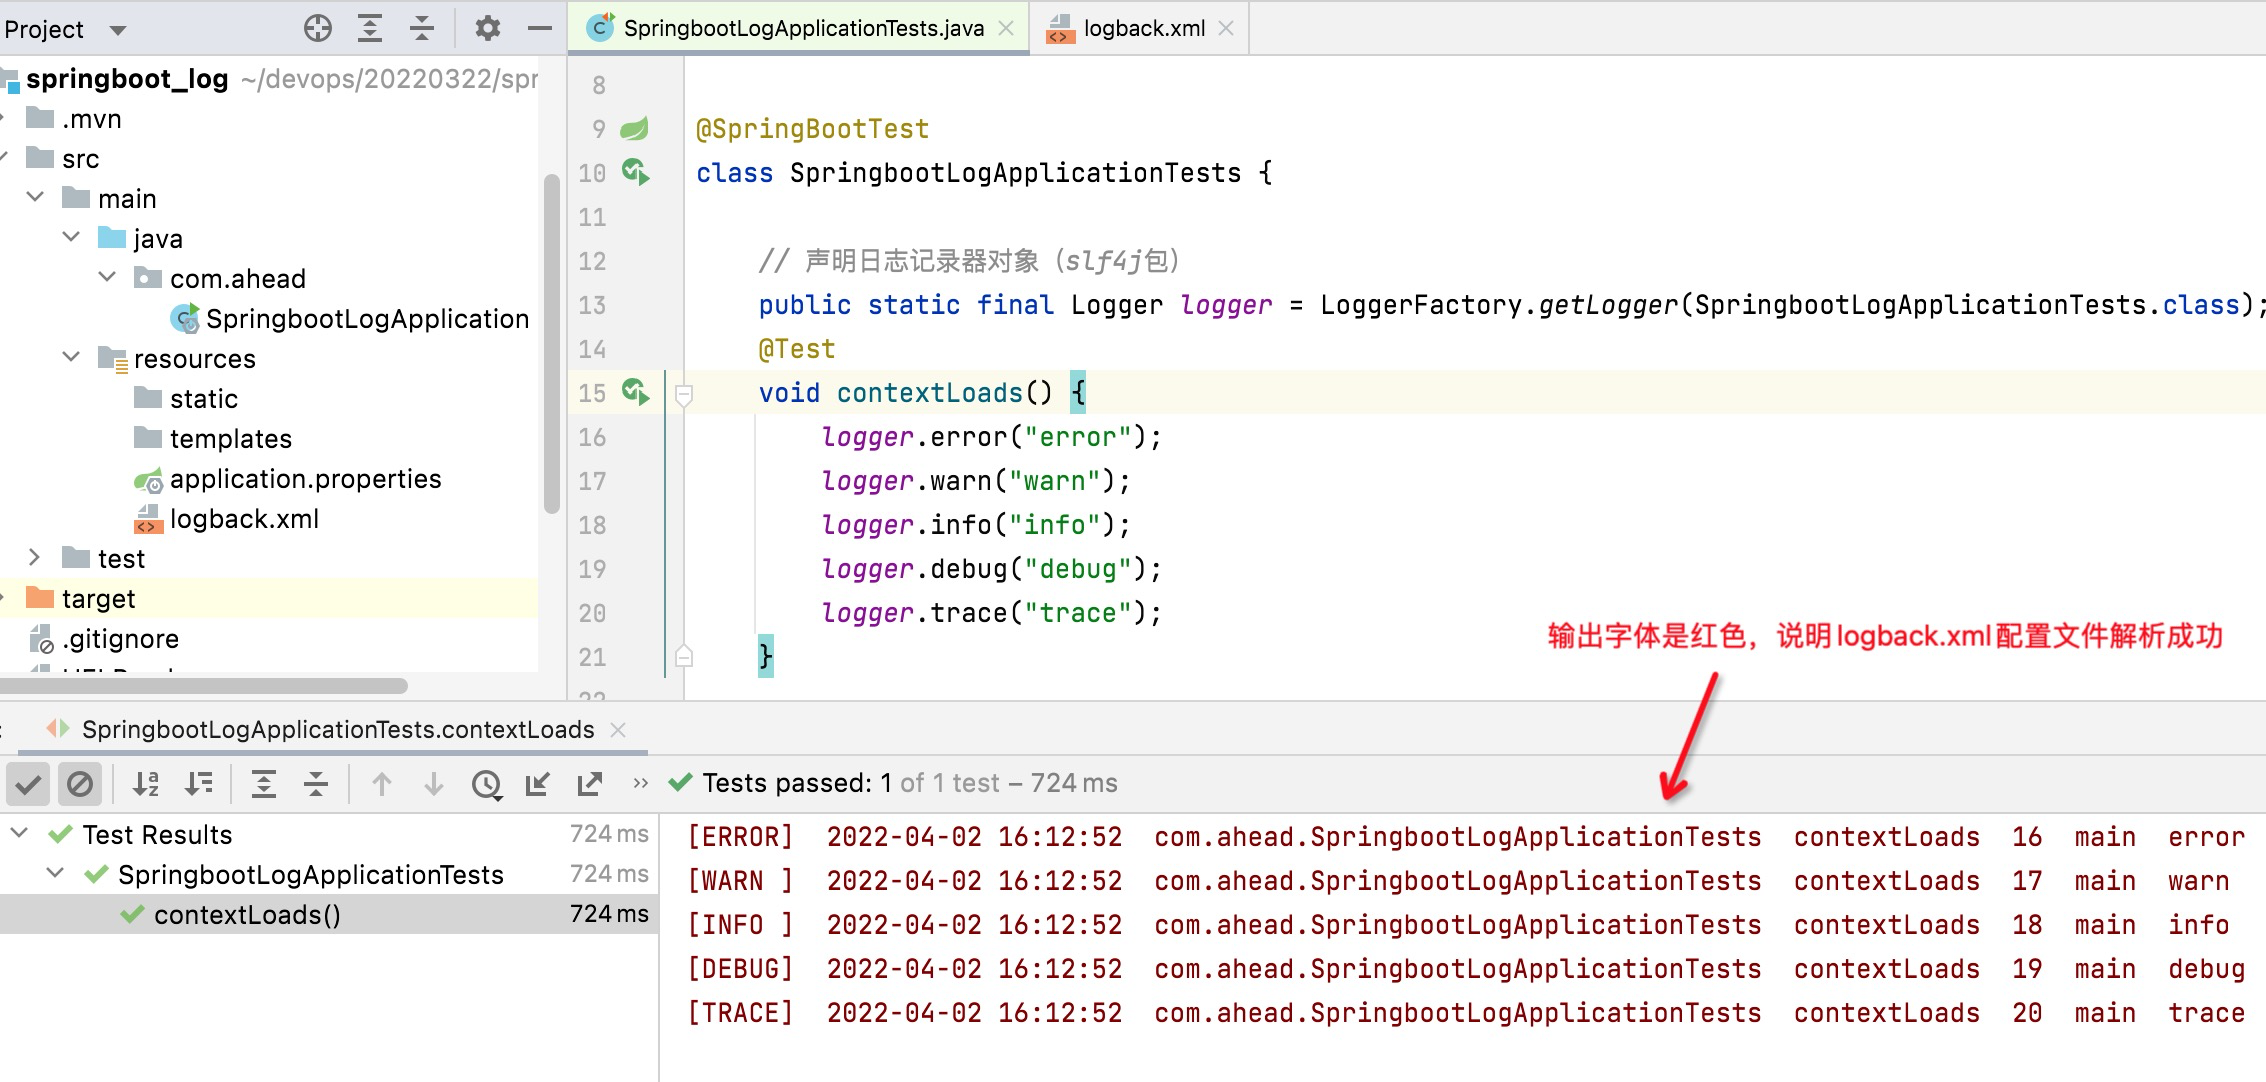This screenshot has height=1082, width=2266.
Task: Click the Select Opened File crosshair icon
Action: click(x=318, y=28)
